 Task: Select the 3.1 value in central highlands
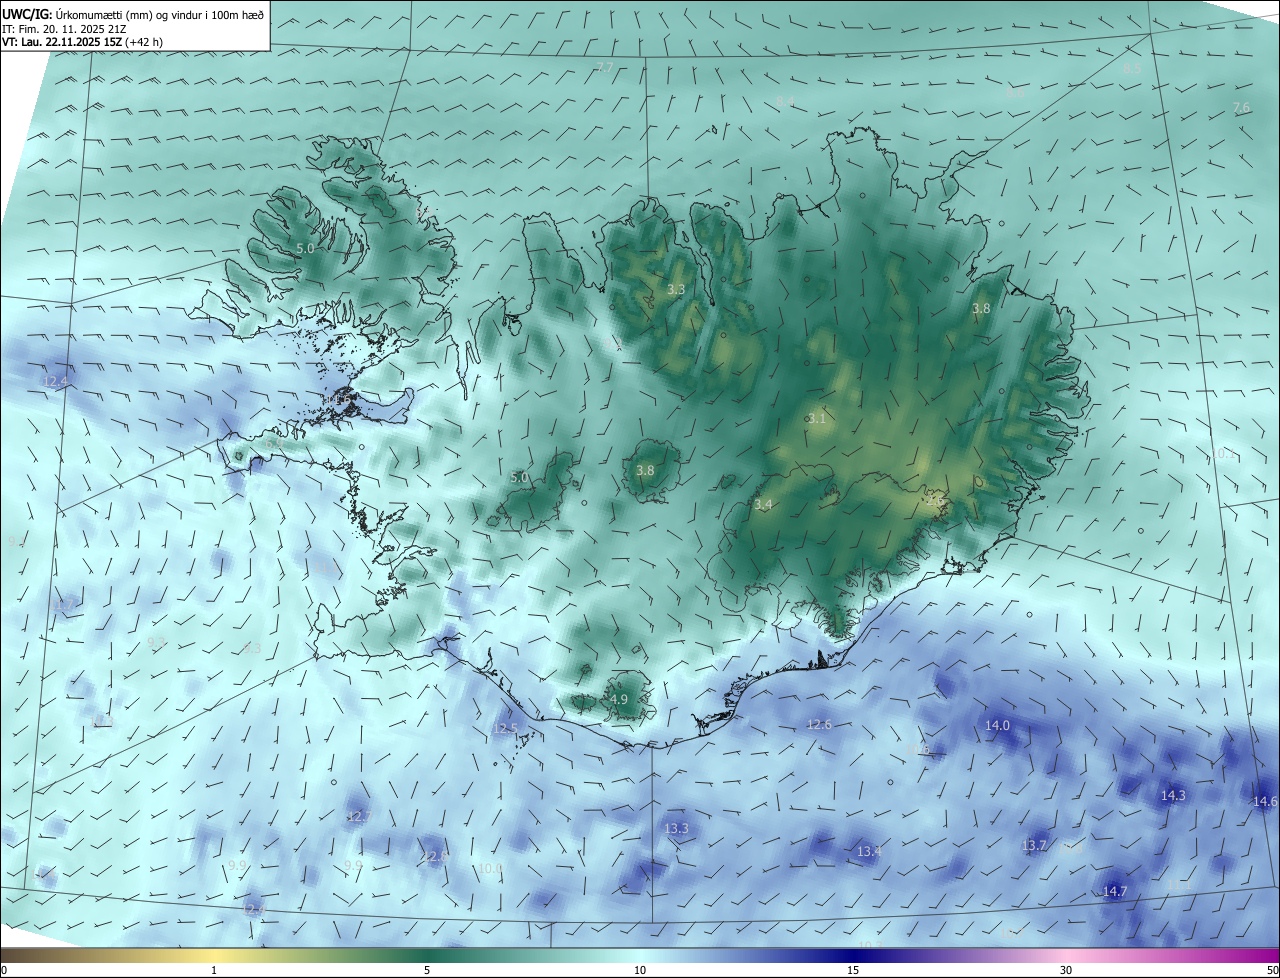(817, 418)
